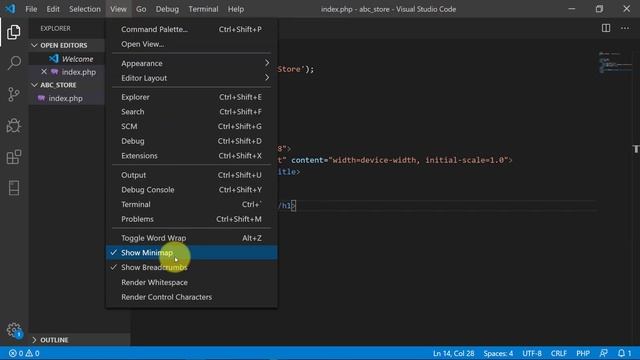Screen dimensions: 640x360
Task: Click the feedback icon in the status bar
Action: click(603, 353)
